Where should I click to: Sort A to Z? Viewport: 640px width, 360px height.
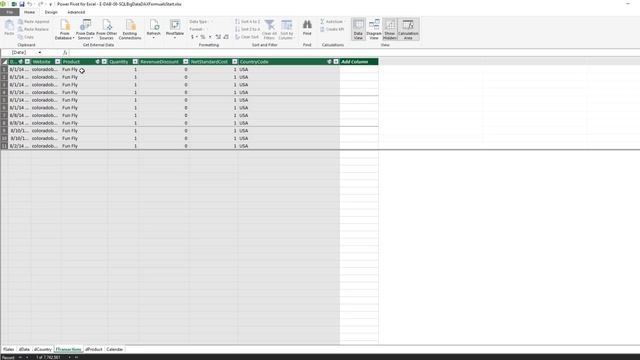[x=247, y=22]
